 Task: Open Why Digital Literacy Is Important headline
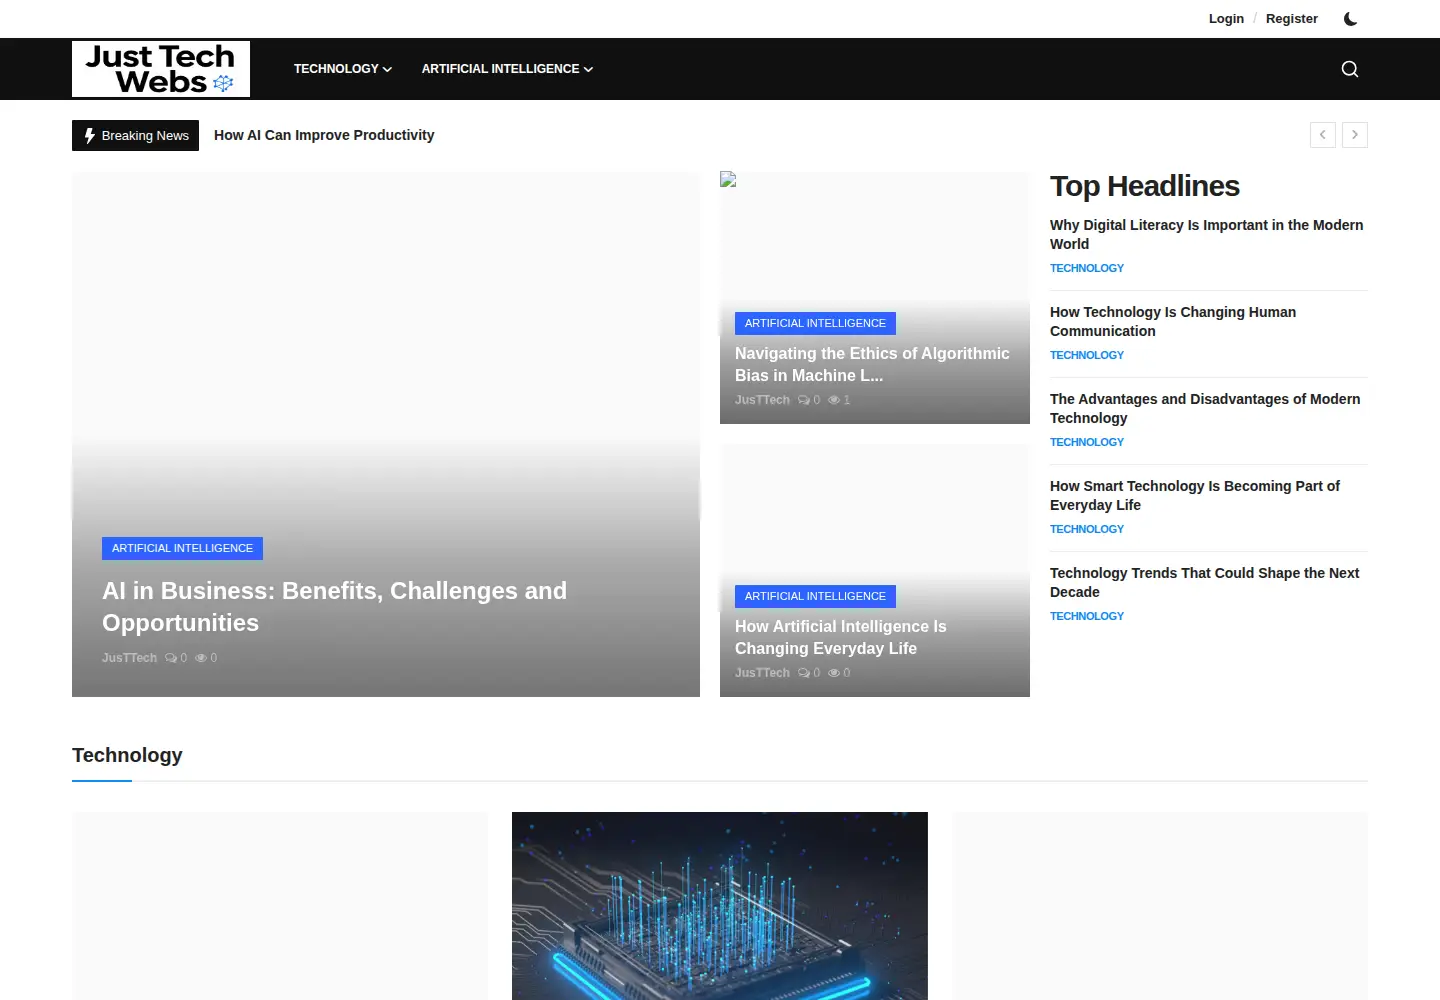pyautogui.click(x=1206, y=235)
